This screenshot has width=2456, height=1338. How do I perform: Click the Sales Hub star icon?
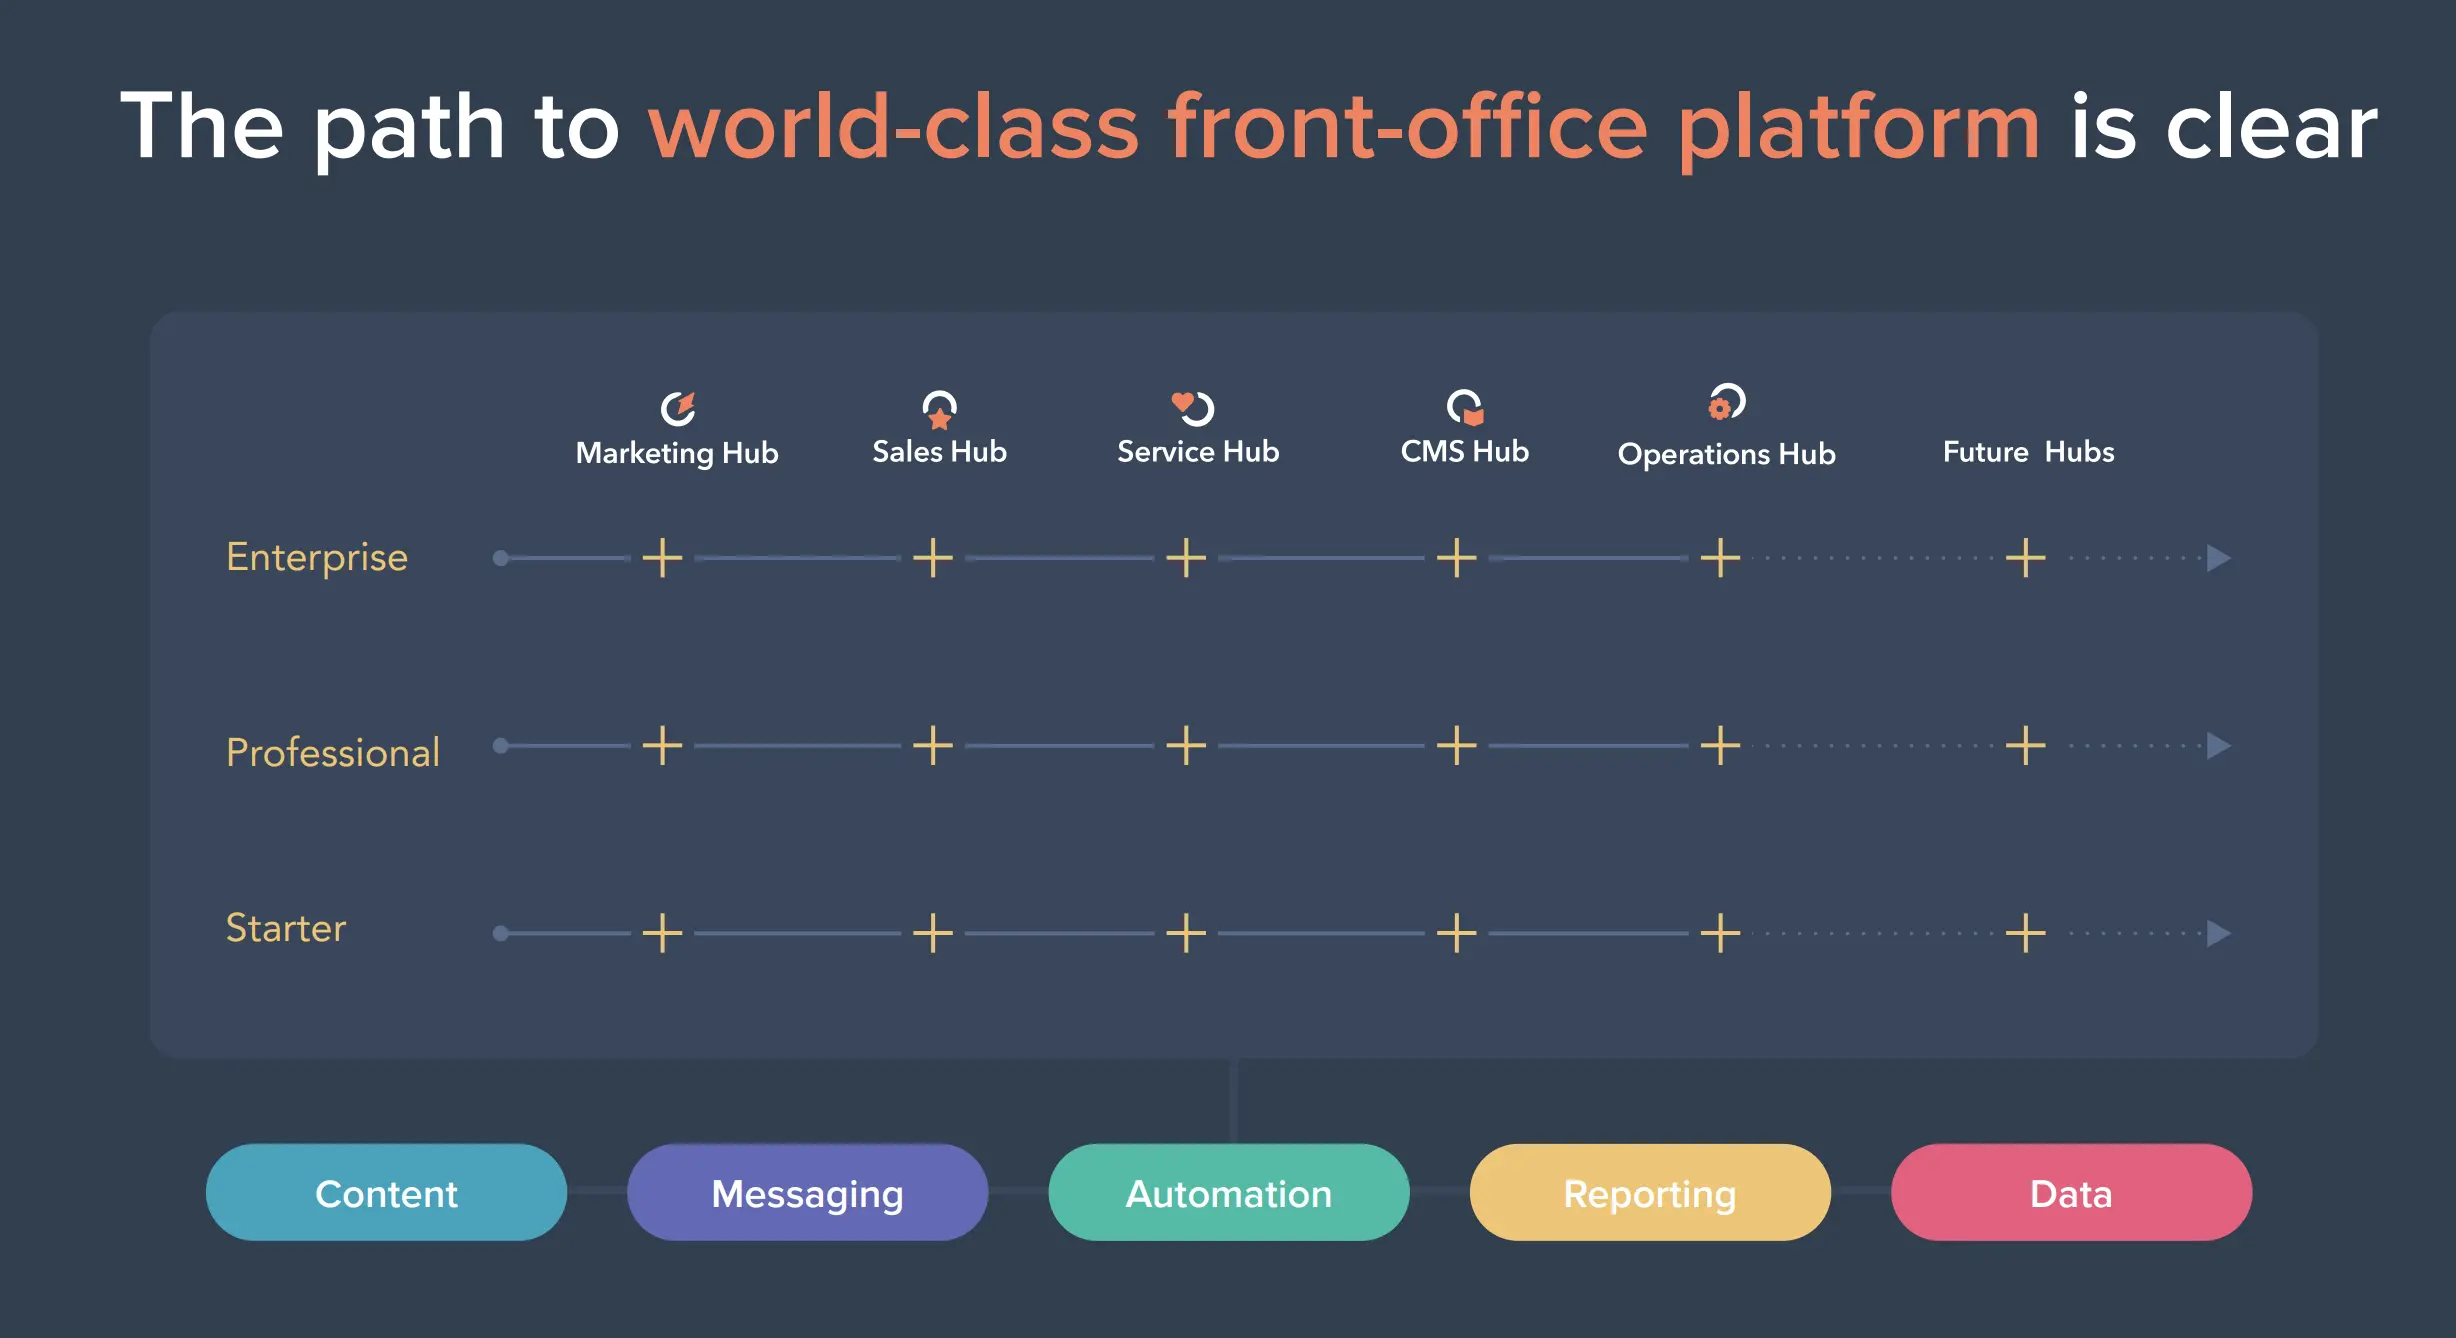(x=939, y=409)
